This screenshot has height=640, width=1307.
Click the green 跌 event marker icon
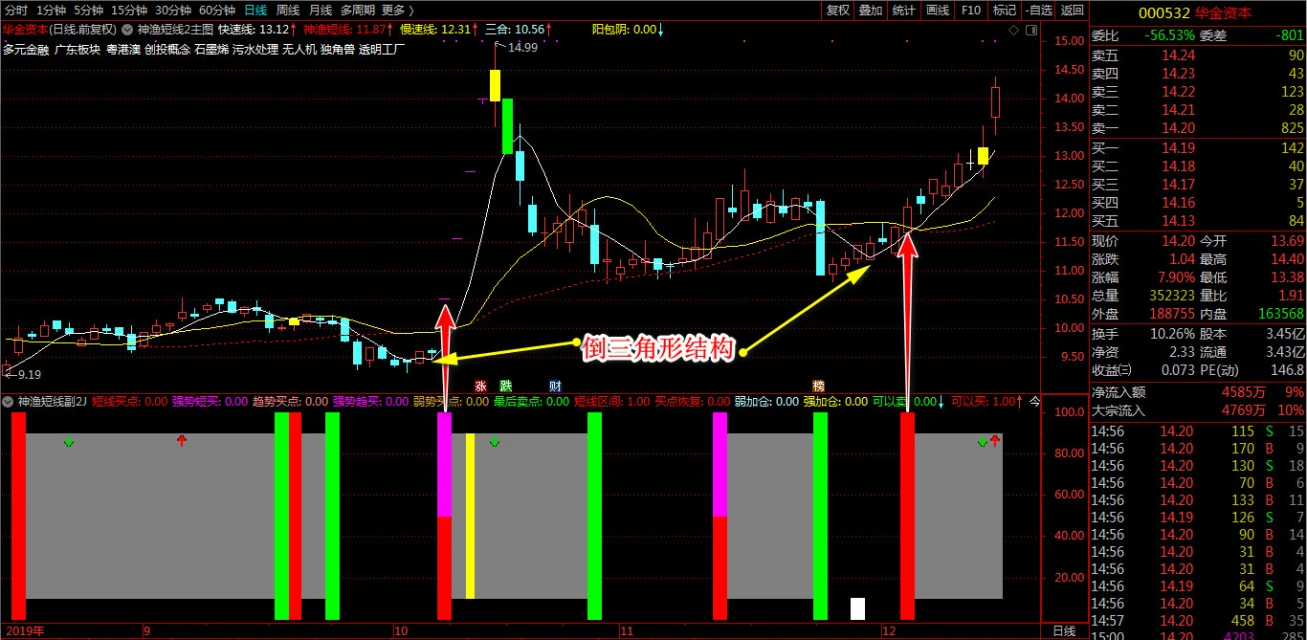(506, 385)
